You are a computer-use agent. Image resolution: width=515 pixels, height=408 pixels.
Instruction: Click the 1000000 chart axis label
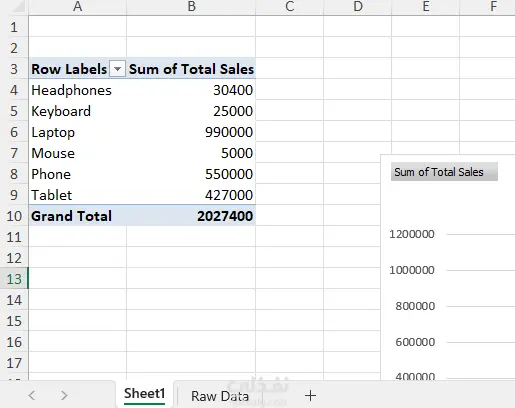(x=412, y=270)
